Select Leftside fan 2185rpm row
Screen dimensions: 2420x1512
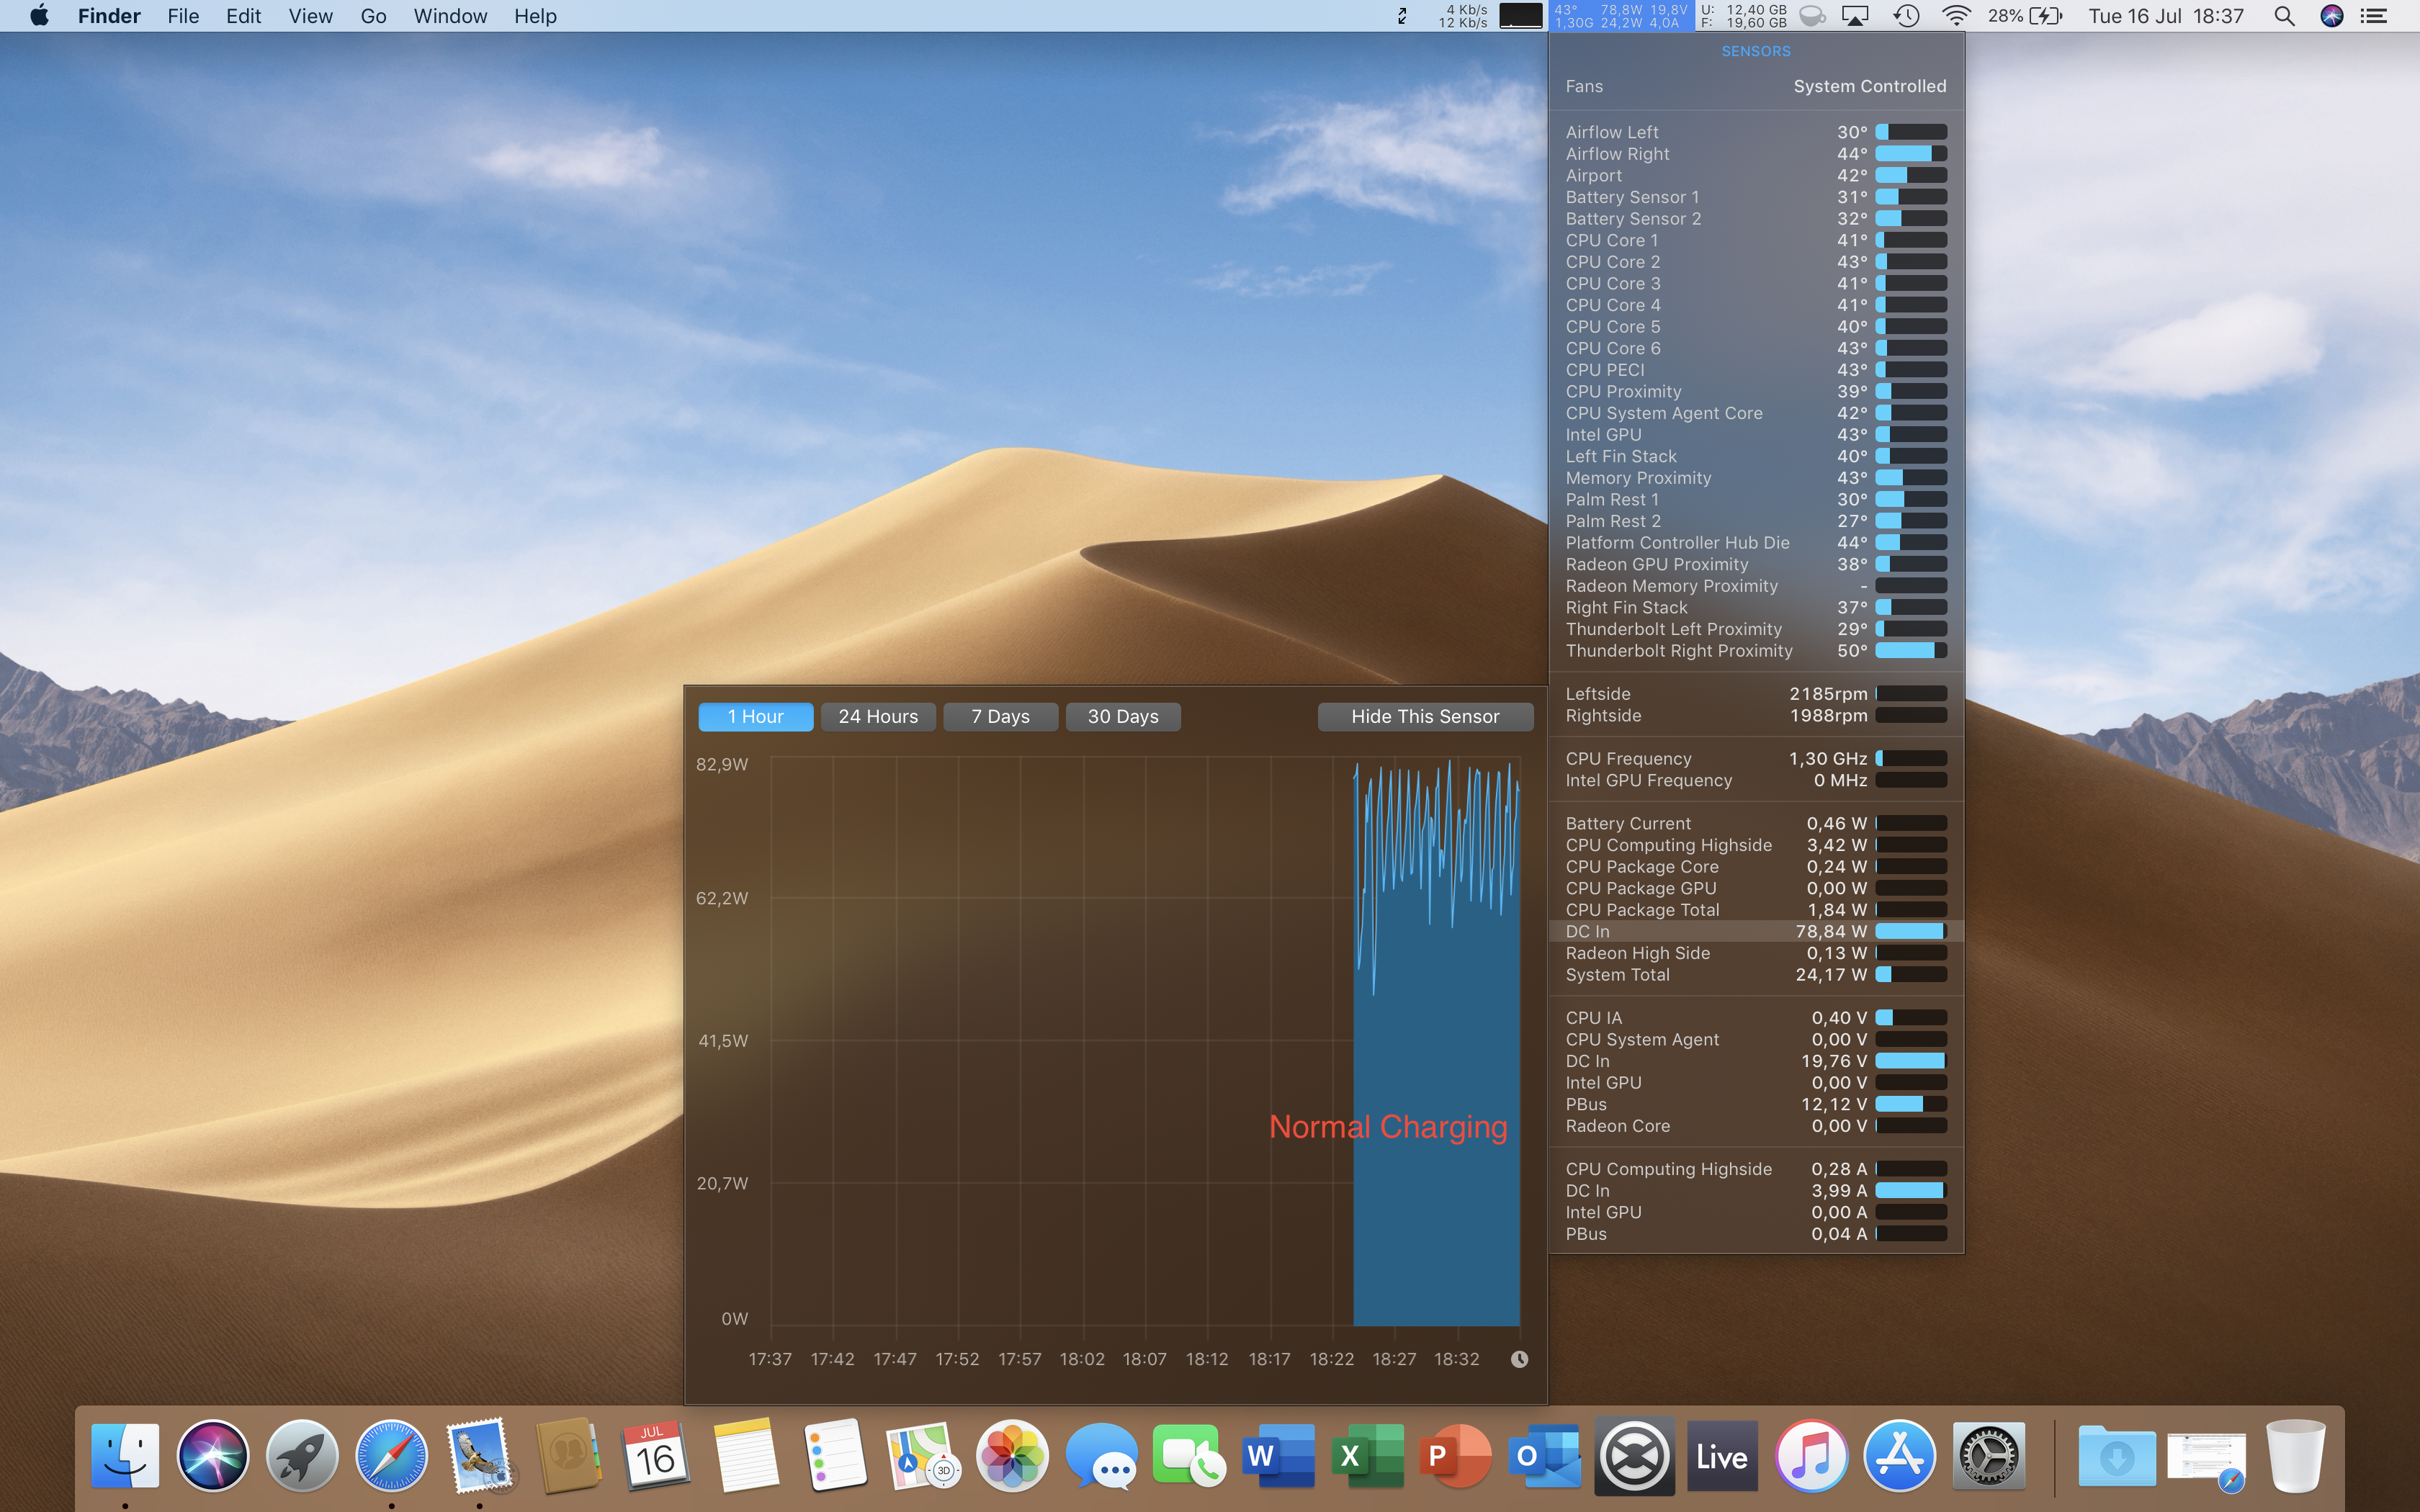click(x=1756, y=694)
